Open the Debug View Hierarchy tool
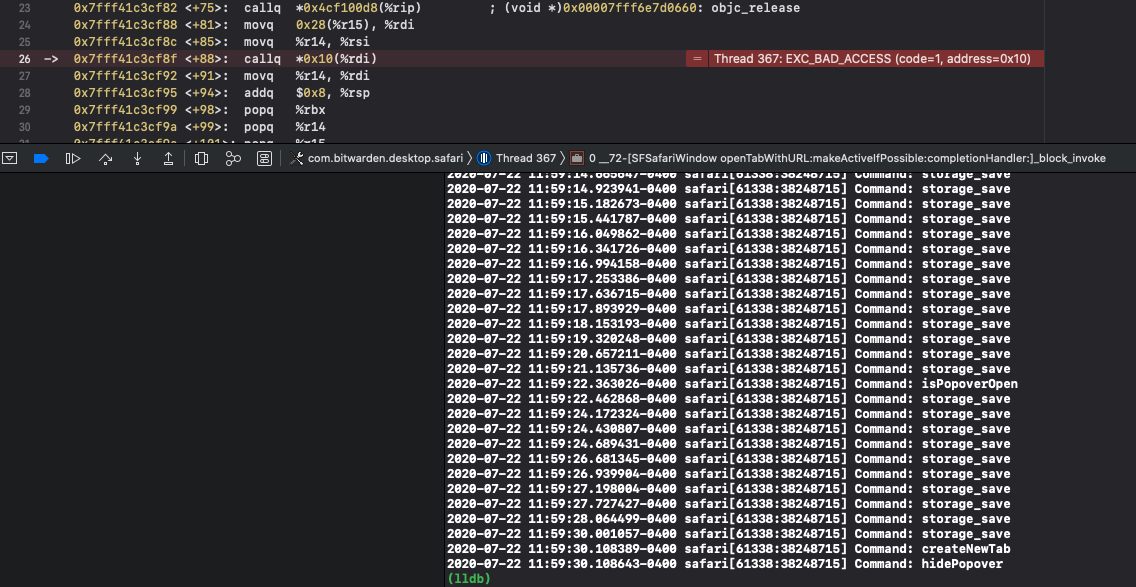The image size is (1136, 587). click(x=201, y=158)
